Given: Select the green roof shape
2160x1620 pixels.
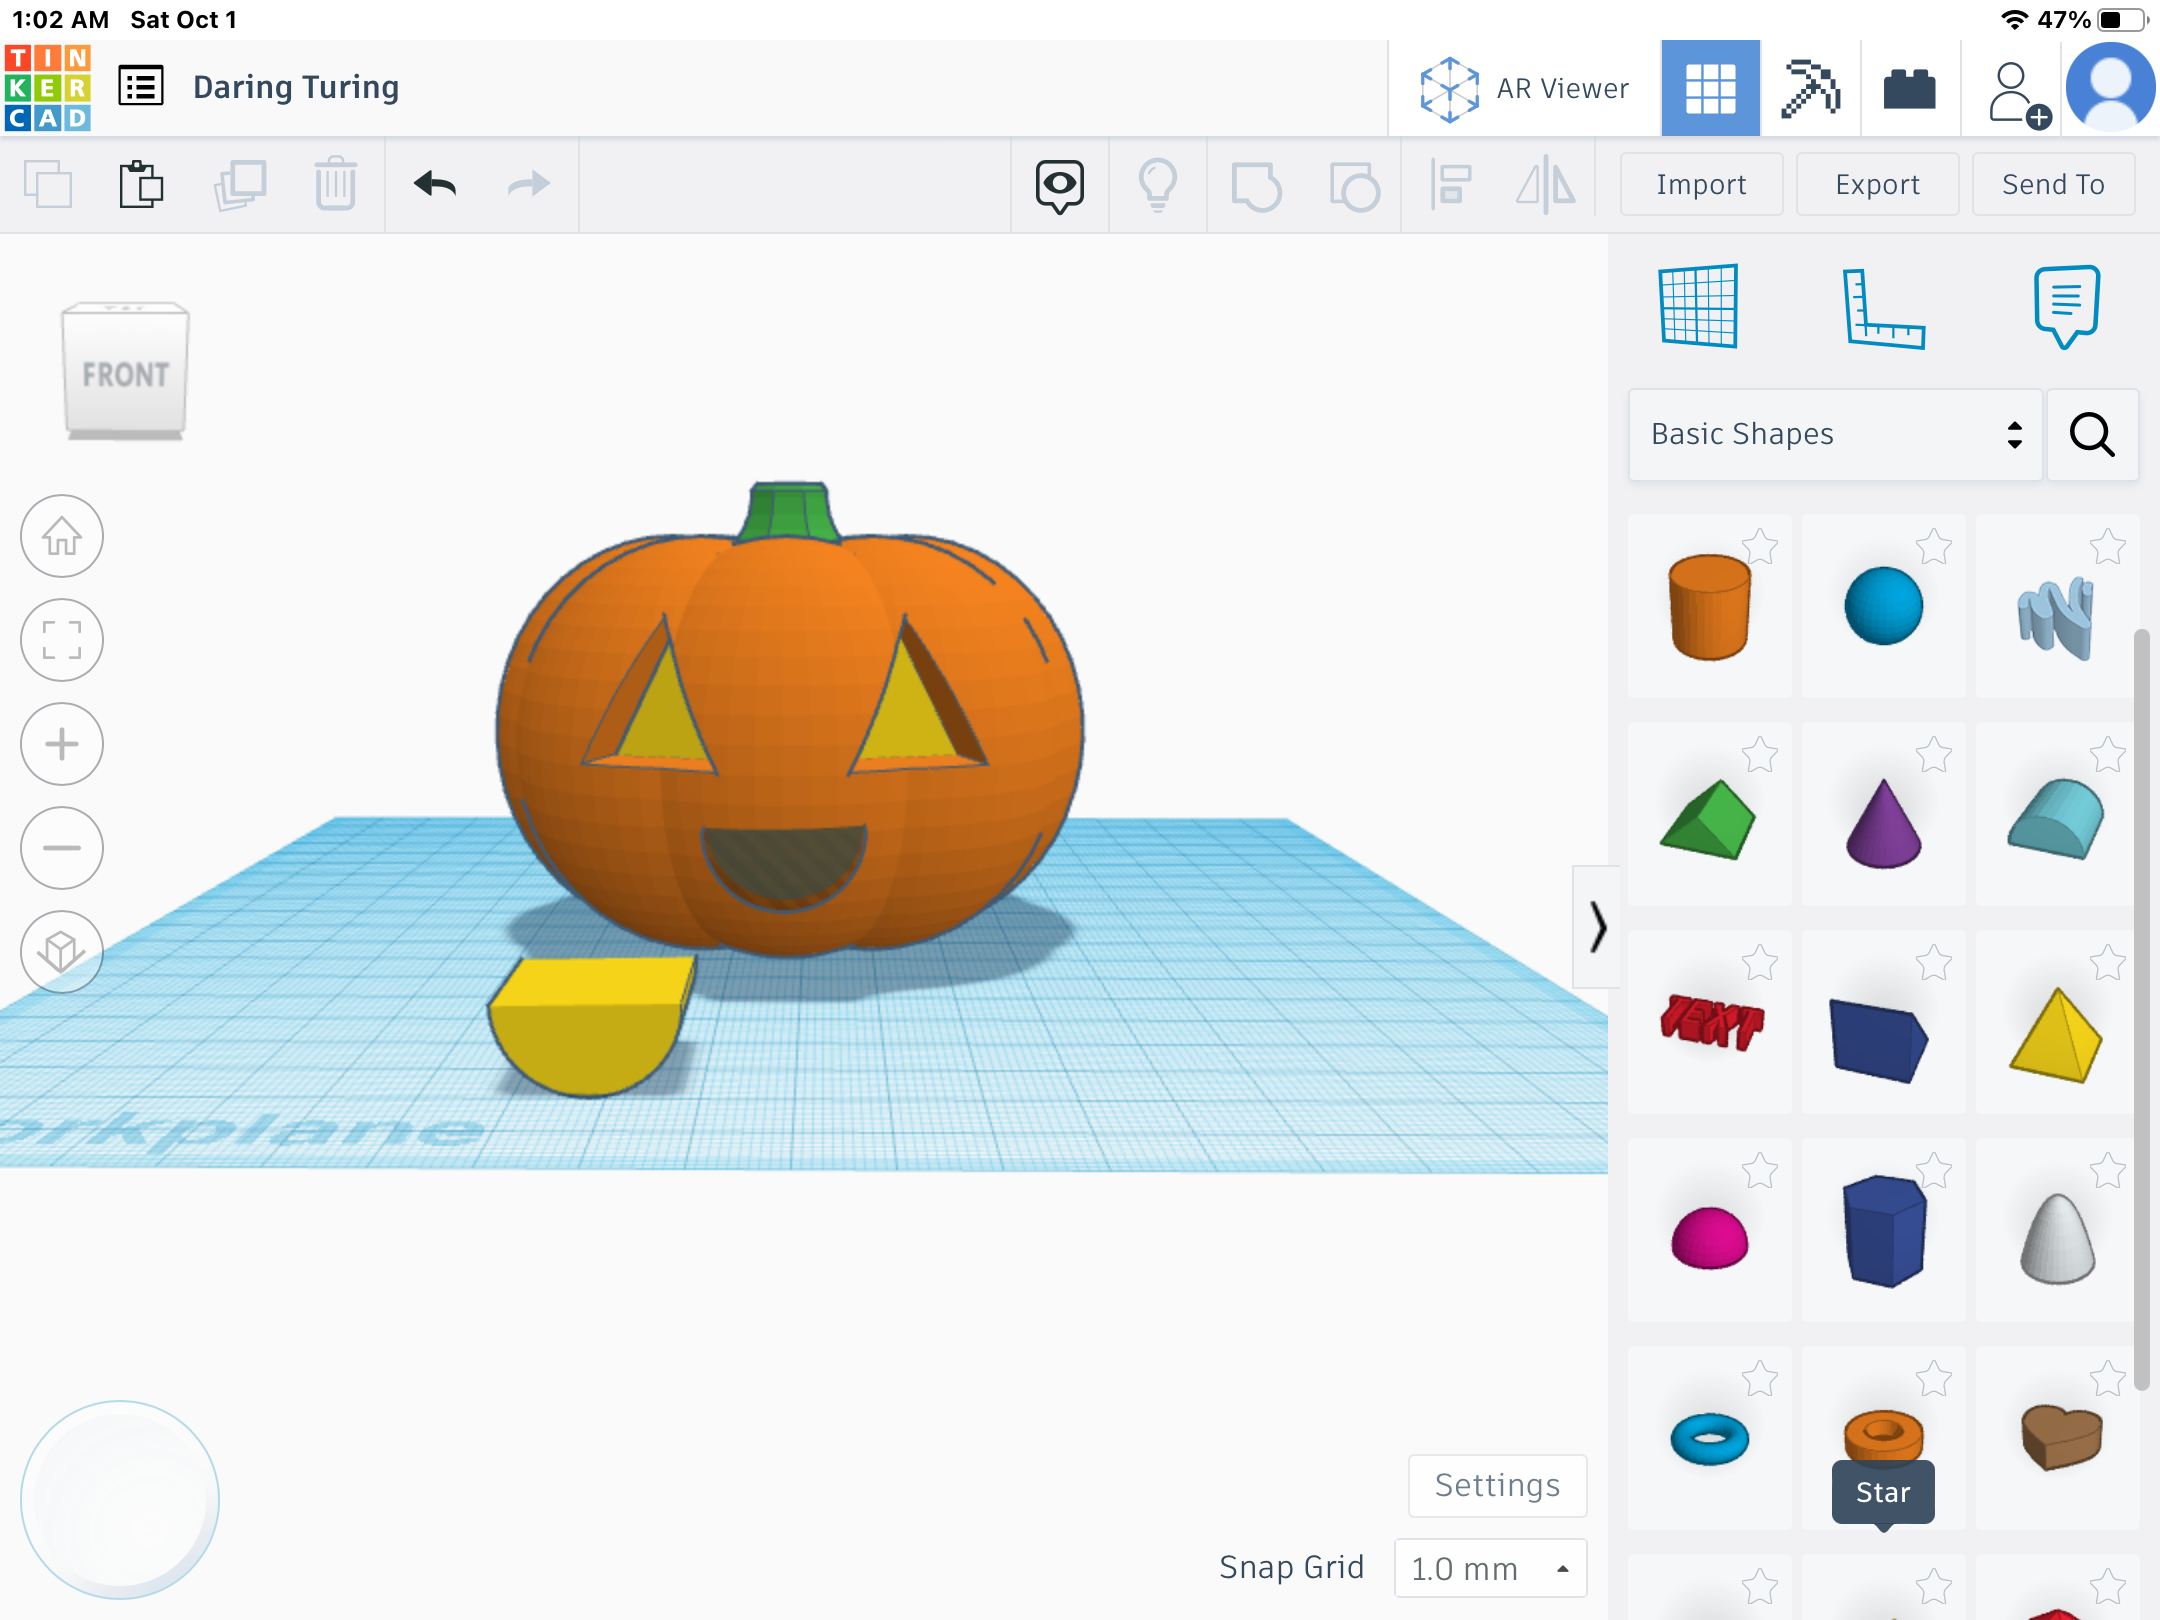Looking at the screenshot, I should [x=1709, y=814].
